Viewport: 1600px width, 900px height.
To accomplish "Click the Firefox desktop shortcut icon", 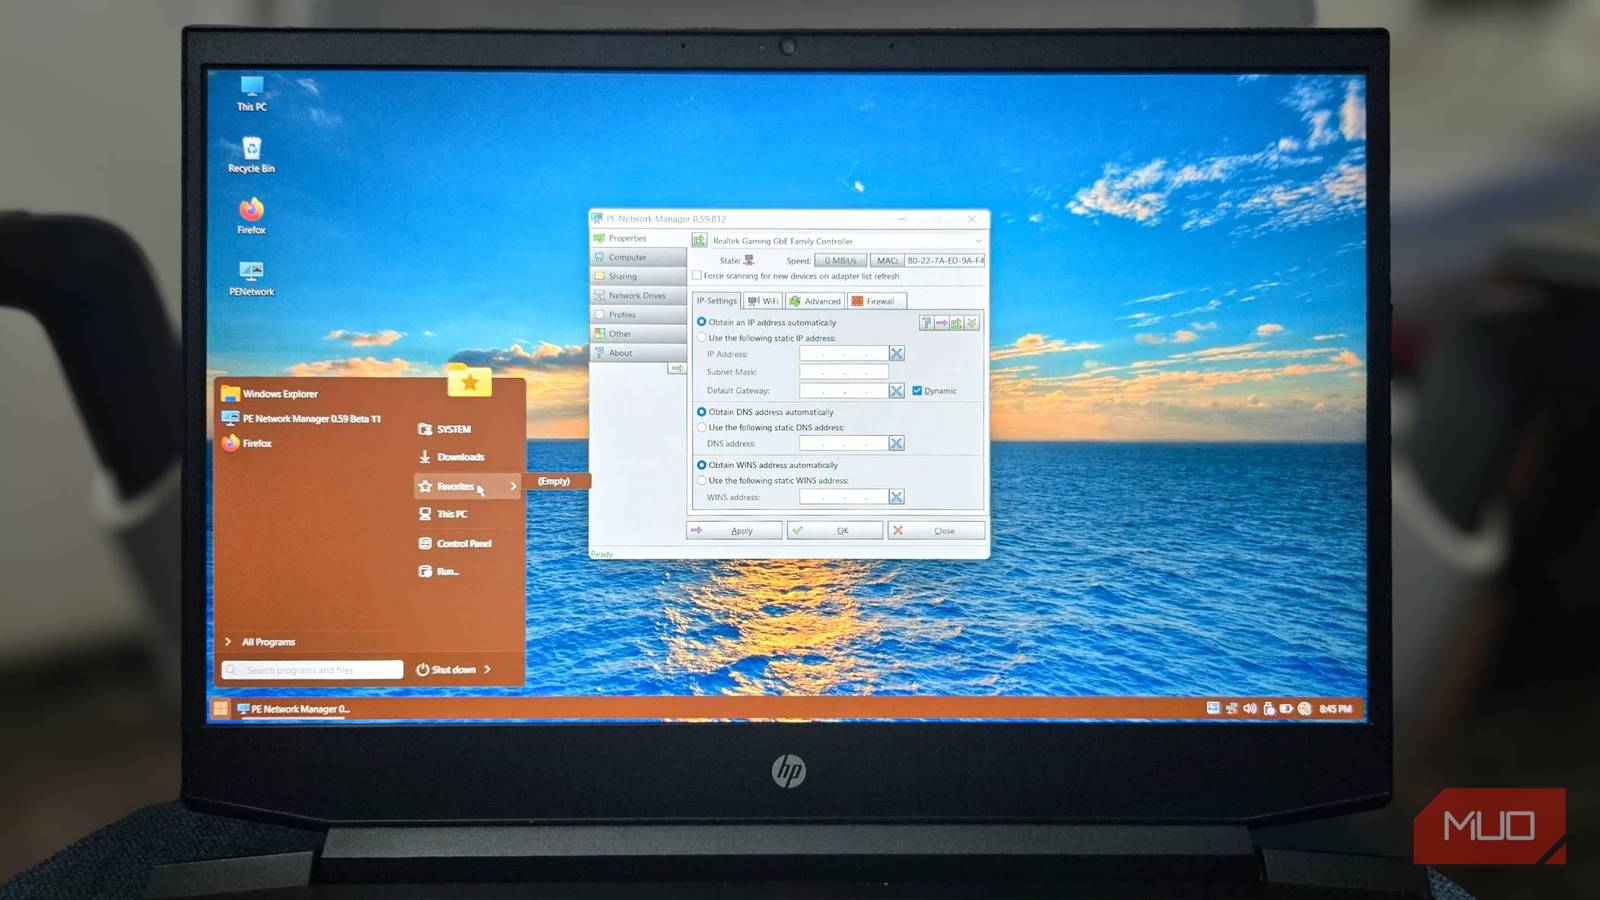I will point(251,210).
